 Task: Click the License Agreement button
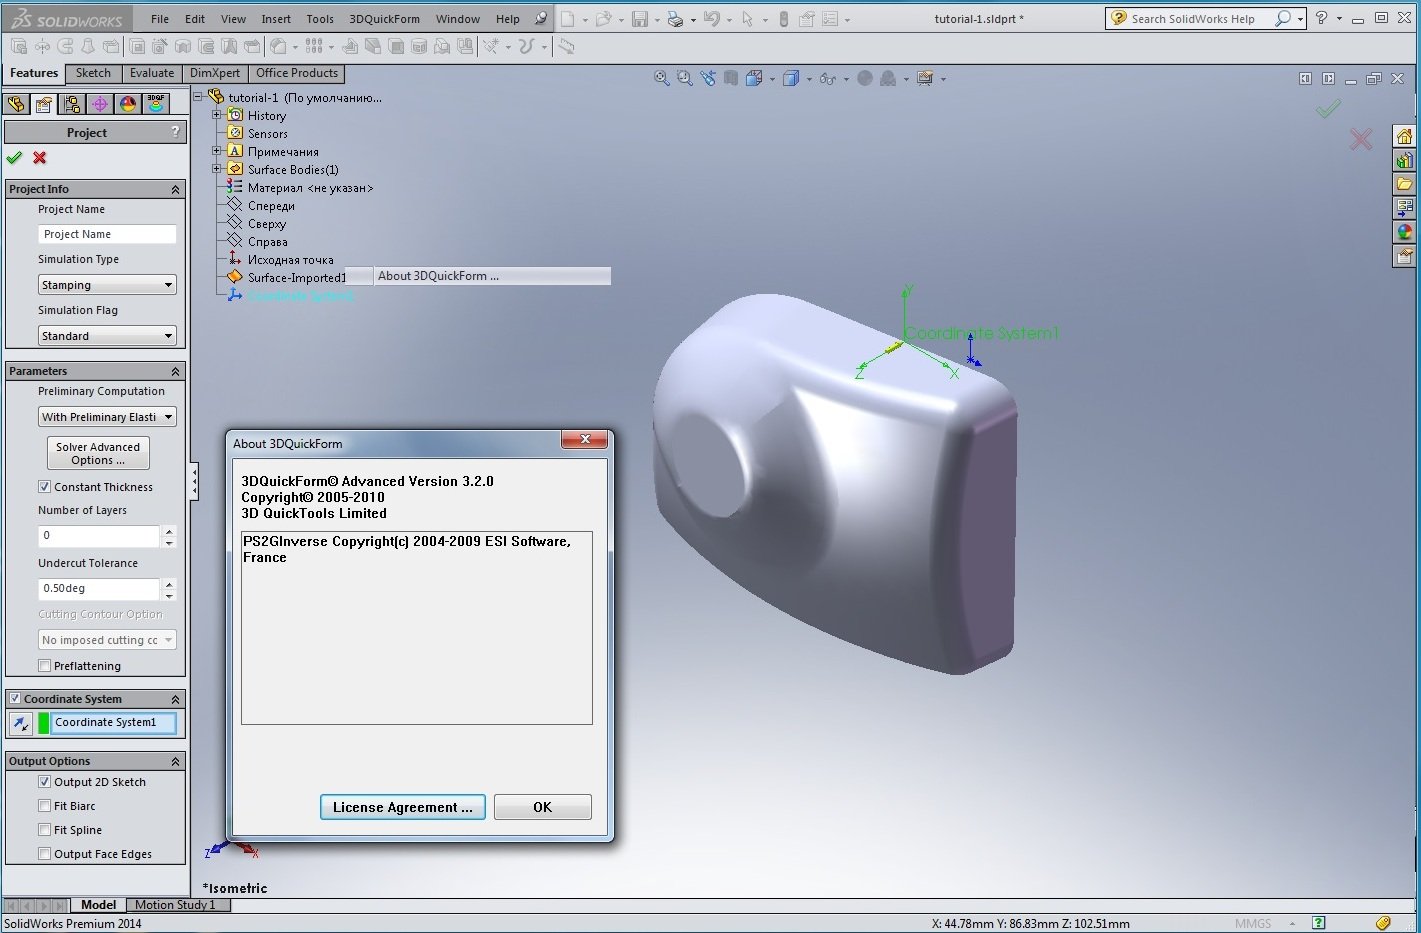point(403,807)
